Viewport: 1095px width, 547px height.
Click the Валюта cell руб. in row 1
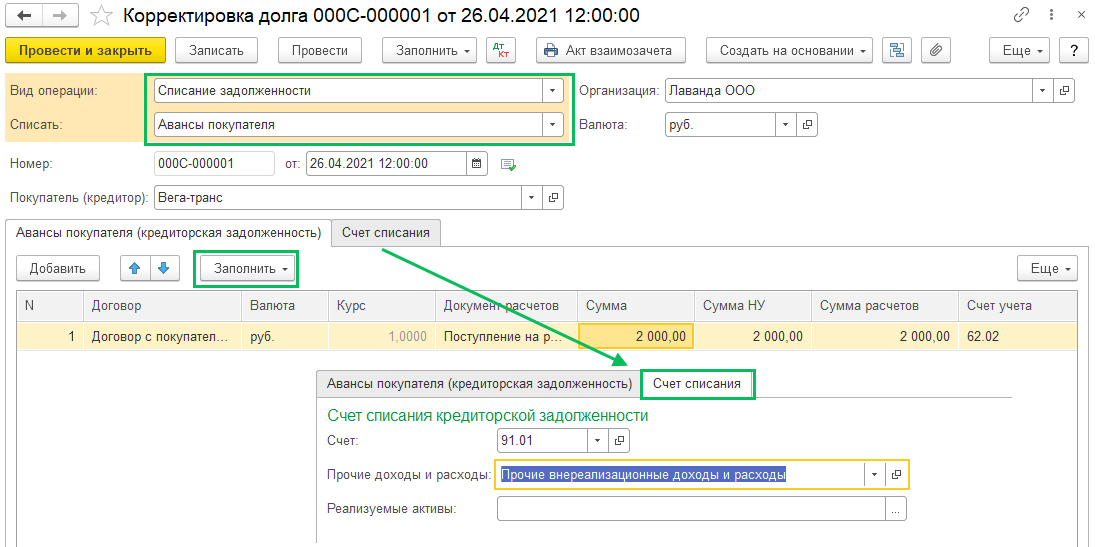[284, 336]
